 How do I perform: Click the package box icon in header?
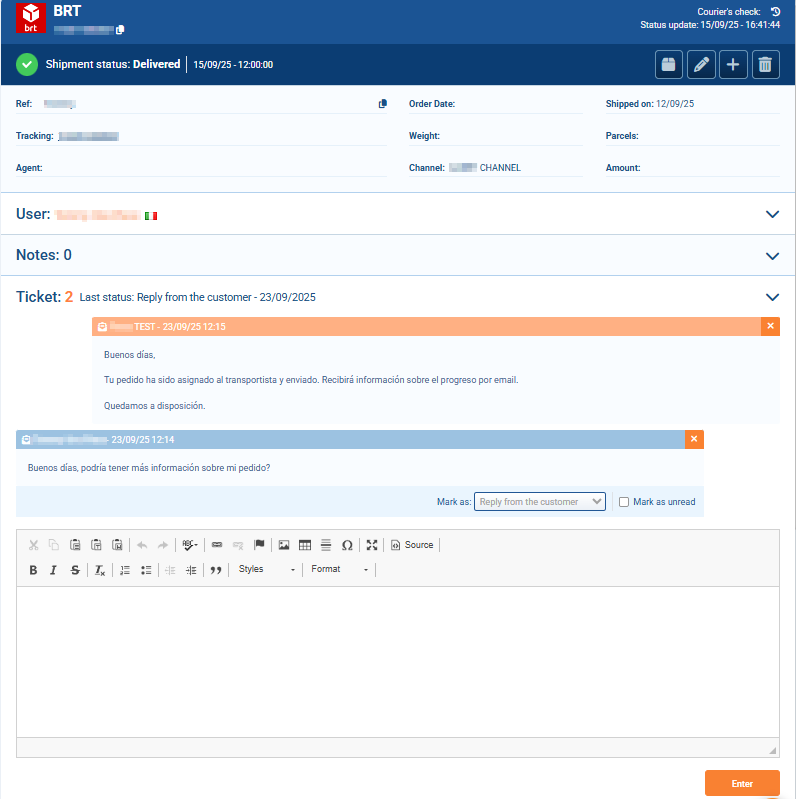[x=669, y=65]
